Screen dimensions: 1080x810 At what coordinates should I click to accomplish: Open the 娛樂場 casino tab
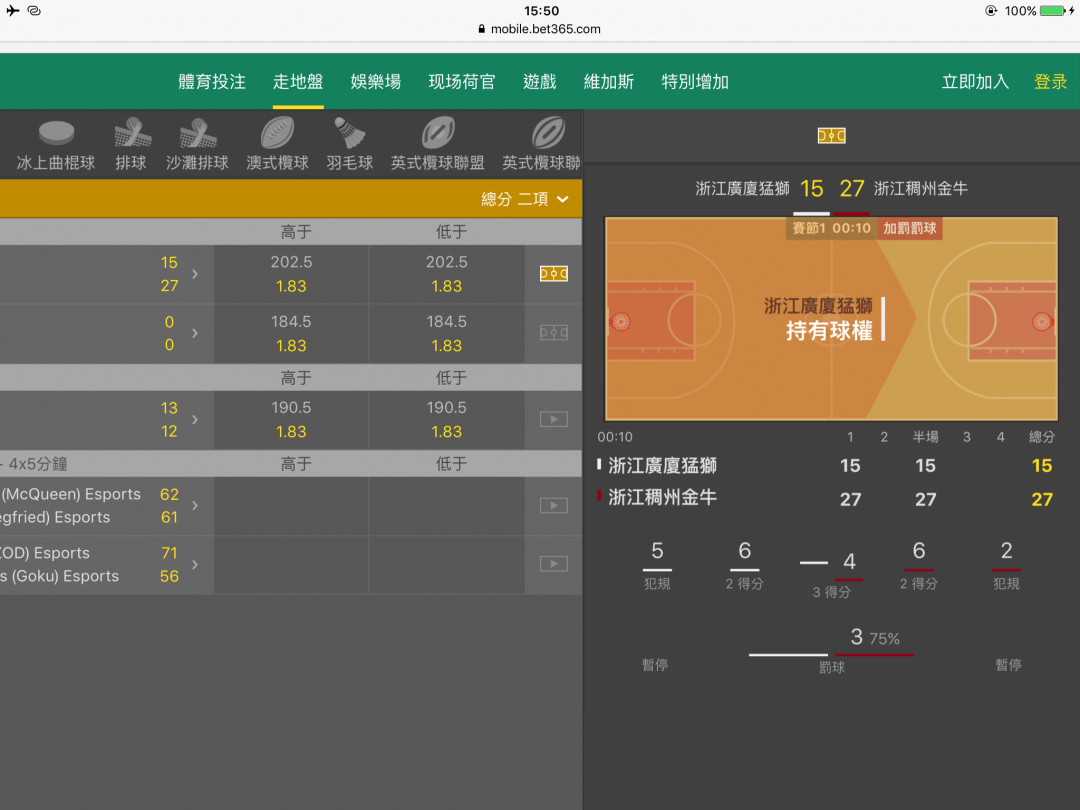coord(376,82)
